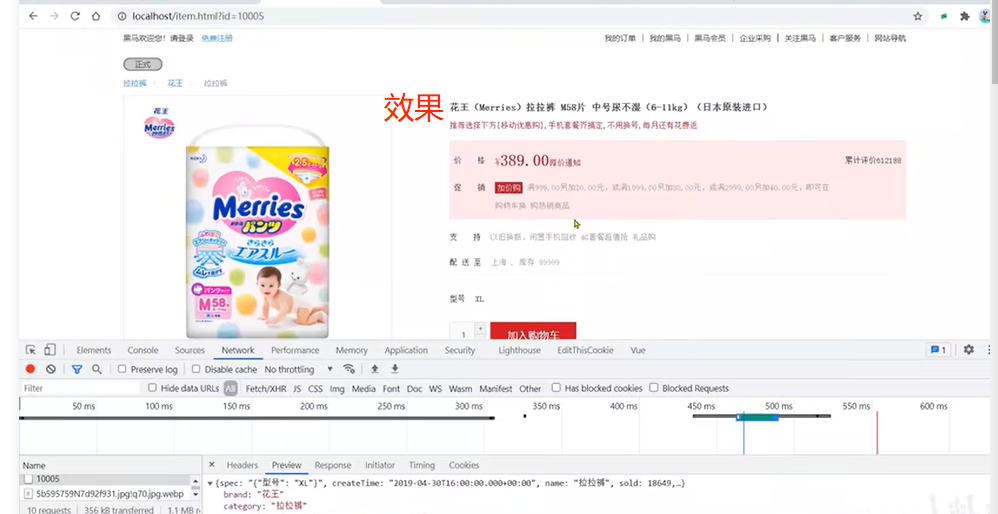
Task: Filter requests by Fetch/XHR
Action: click(266, 388)
